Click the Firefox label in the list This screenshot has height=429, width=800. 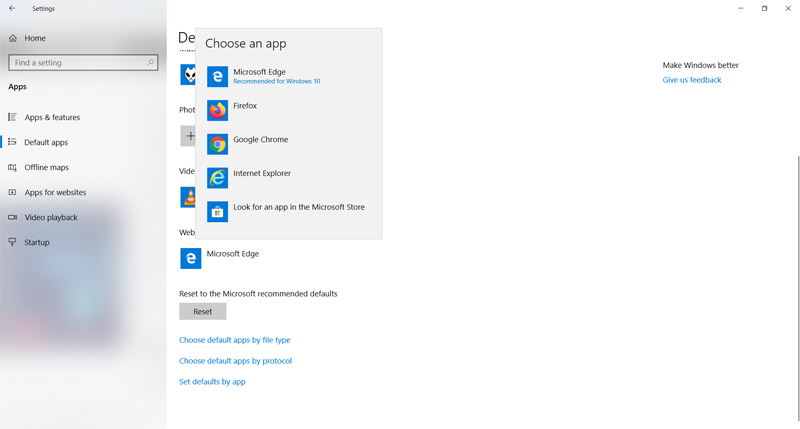[245, 106]
